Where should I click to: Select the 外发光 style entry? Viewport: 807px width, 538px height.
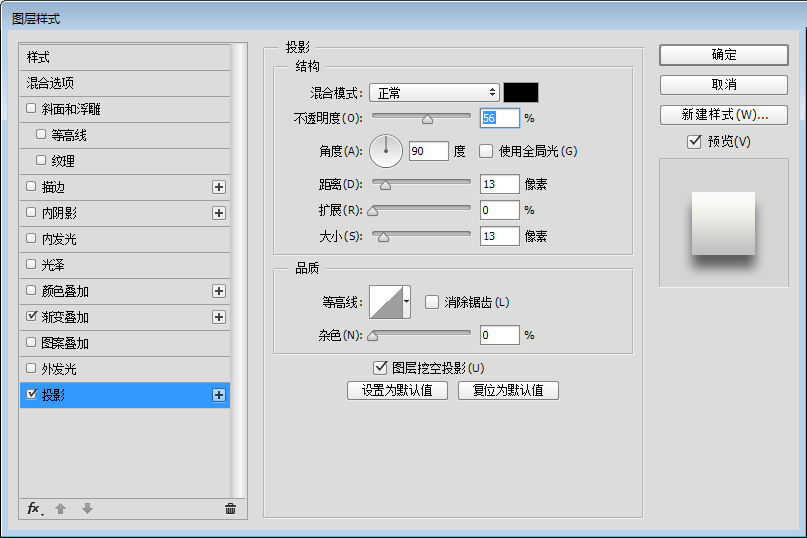[59, 369]
